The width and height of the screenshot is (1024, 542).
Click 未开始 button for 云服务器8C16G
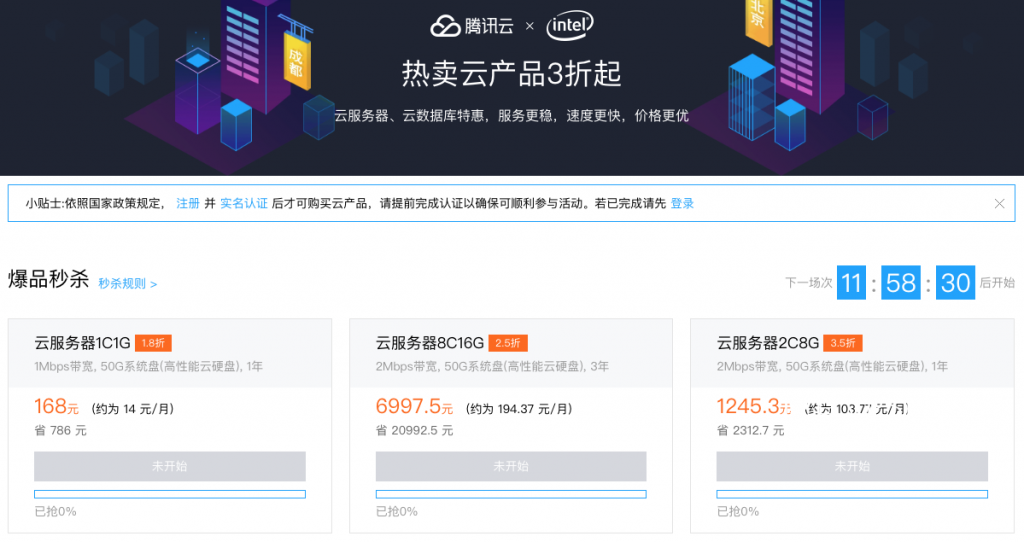pyautogui.click(x=511, y=466)
